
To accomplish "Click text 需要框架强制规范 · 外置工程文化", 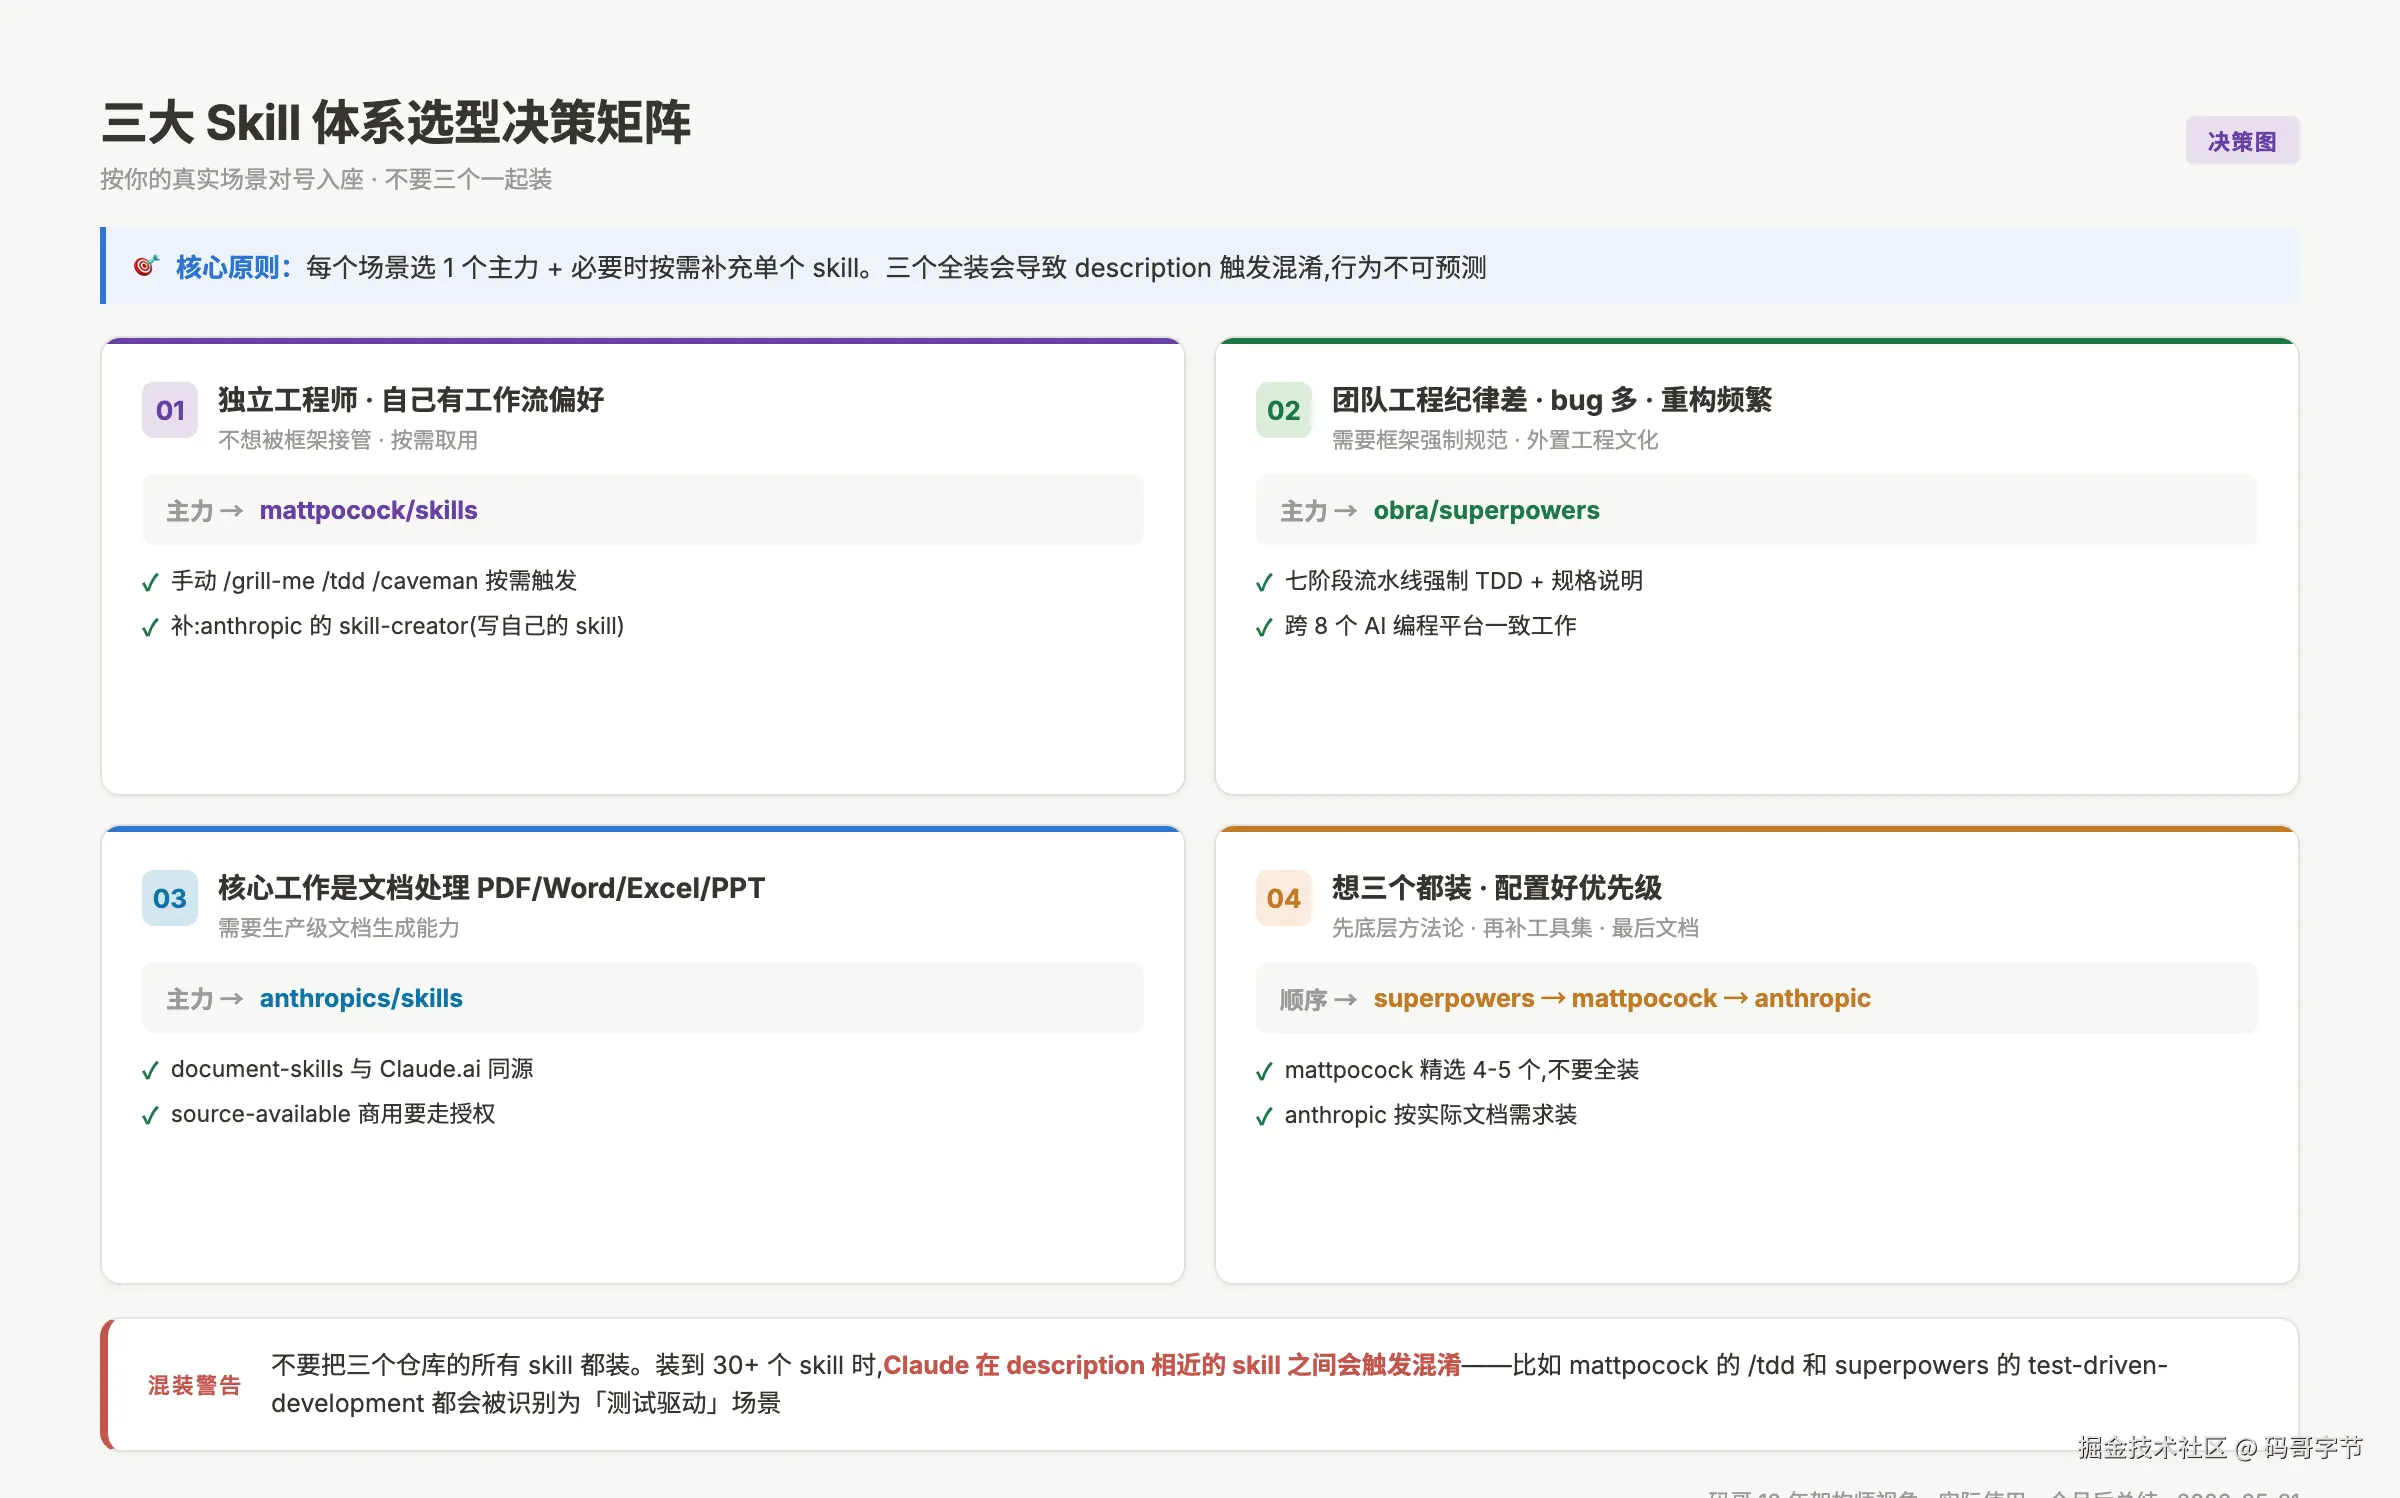I will click(x=1495, y=440).
